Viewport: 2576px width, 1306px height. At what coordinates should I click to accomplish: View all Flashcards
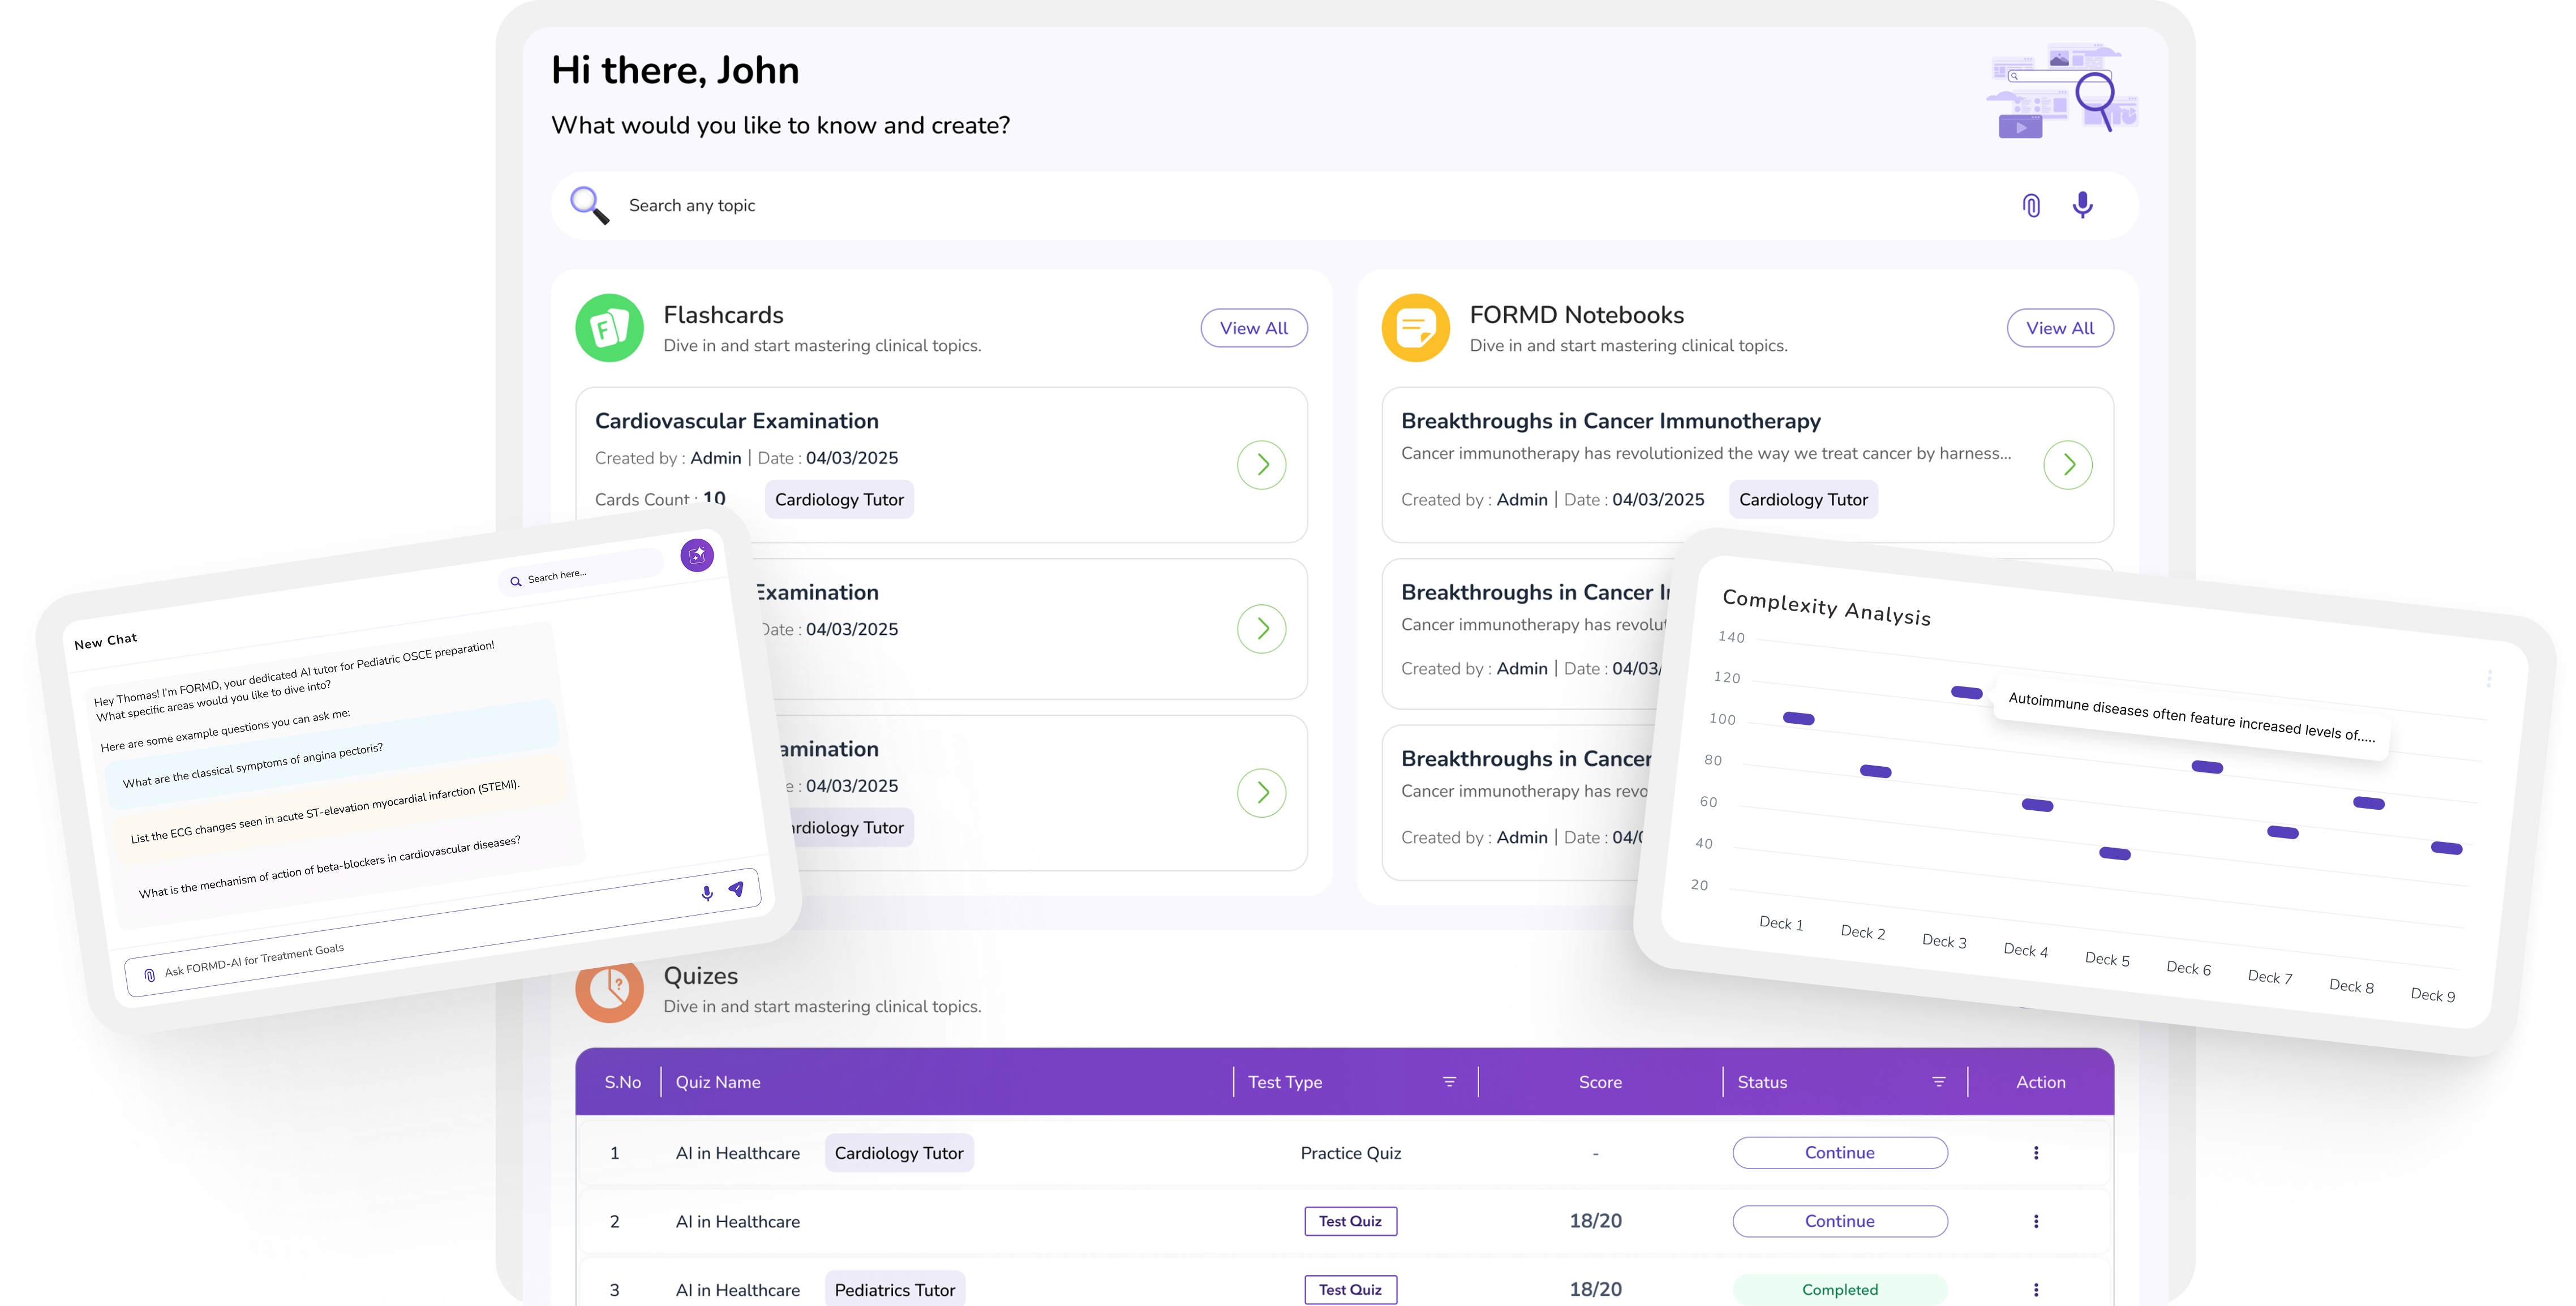tap(1254, 328)
